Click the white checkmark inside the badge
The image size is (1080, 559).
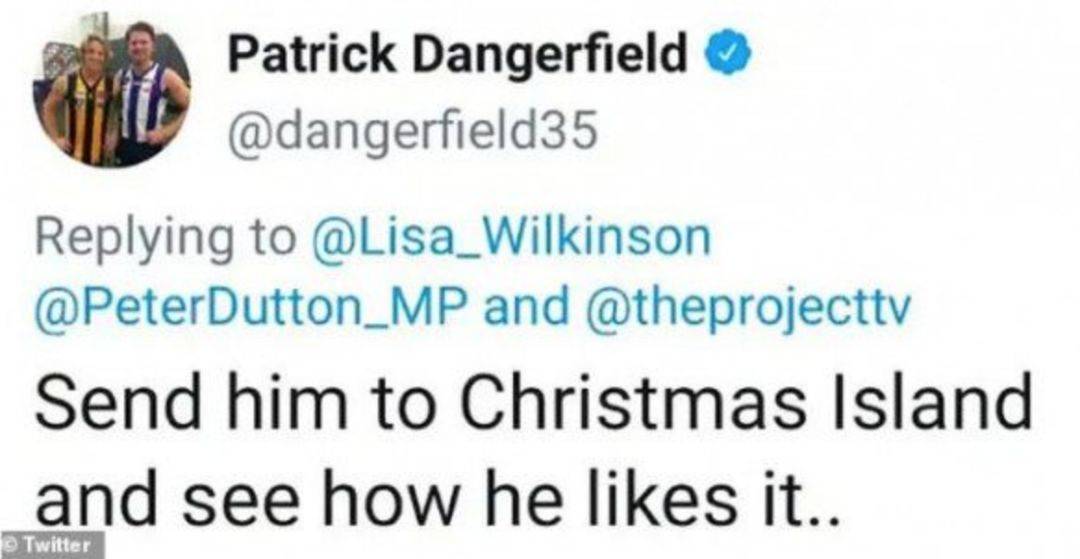click(727, 56)
